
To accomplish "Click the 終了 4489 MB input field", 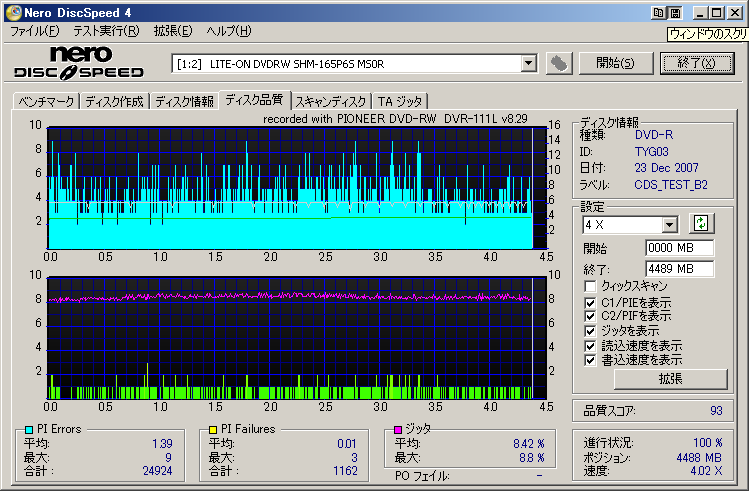I will tap(680, 269).
